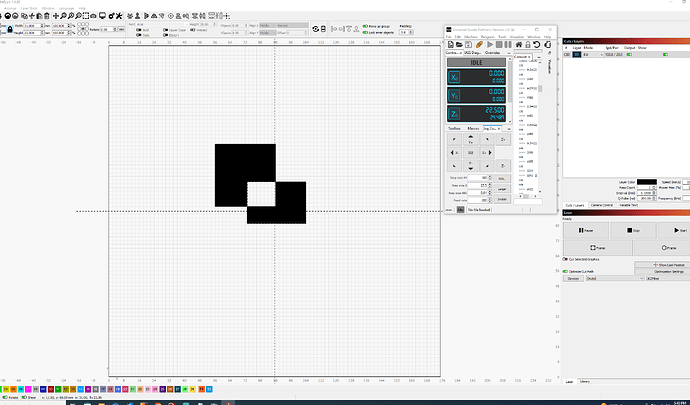This screenshot has width=690, height=405.
Task: Jog Z+ button in UGS jog controller
Action: (x=503, y=139)
